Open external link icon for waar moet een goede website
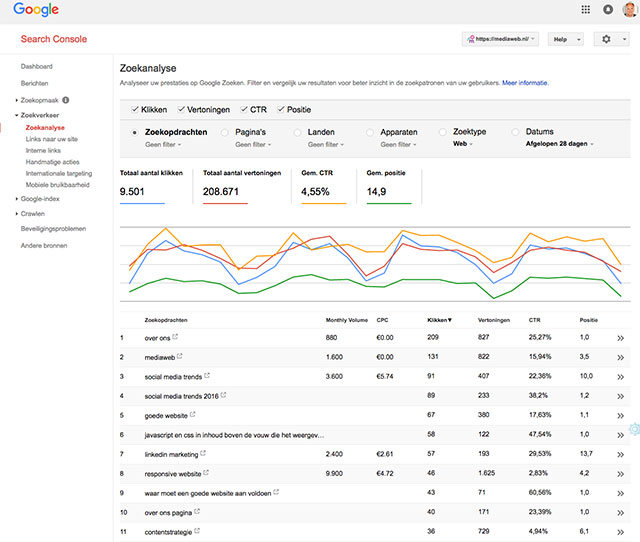Image resolution: width=640 pixels, height=542 pixels. (276, 492)
